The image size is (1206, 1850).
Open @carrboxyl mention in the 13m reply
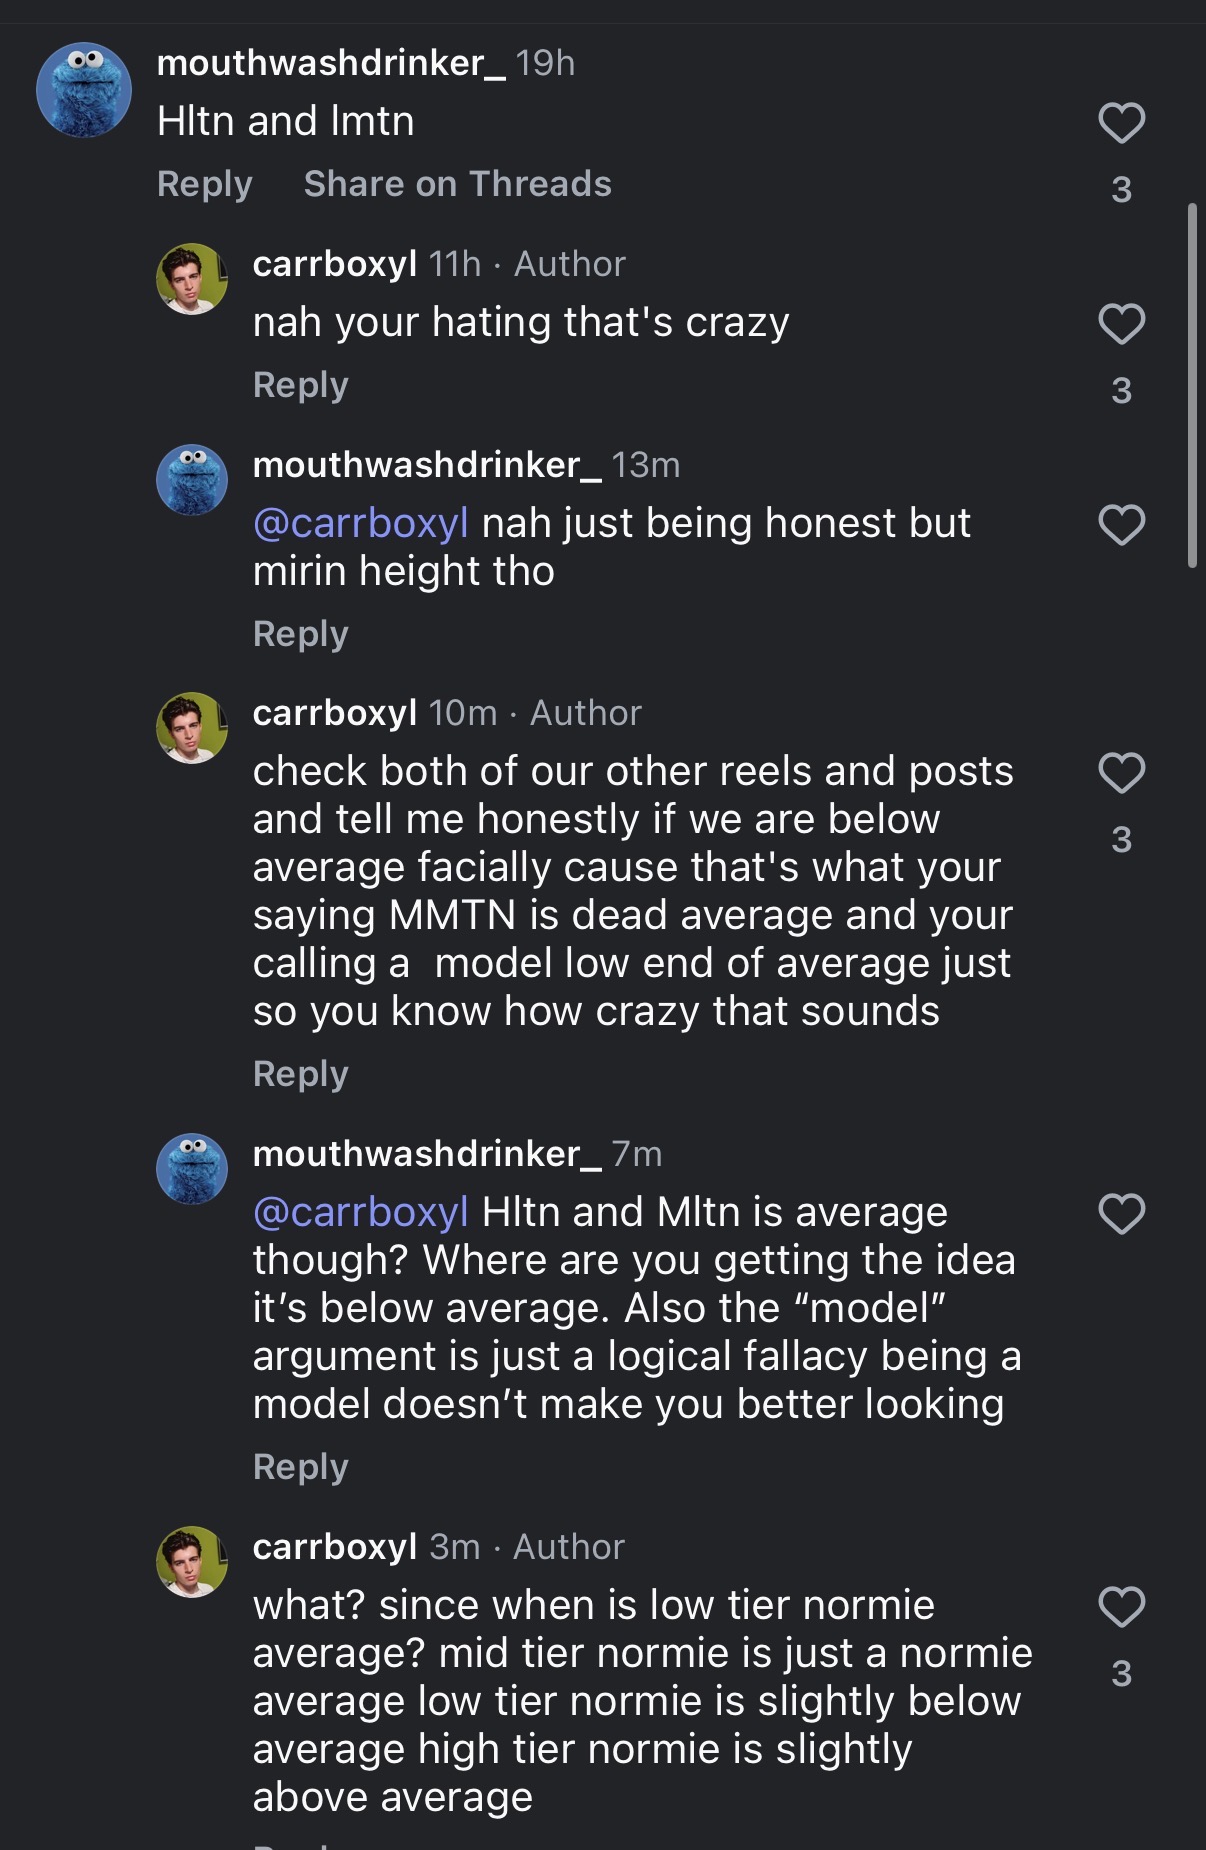360,523
